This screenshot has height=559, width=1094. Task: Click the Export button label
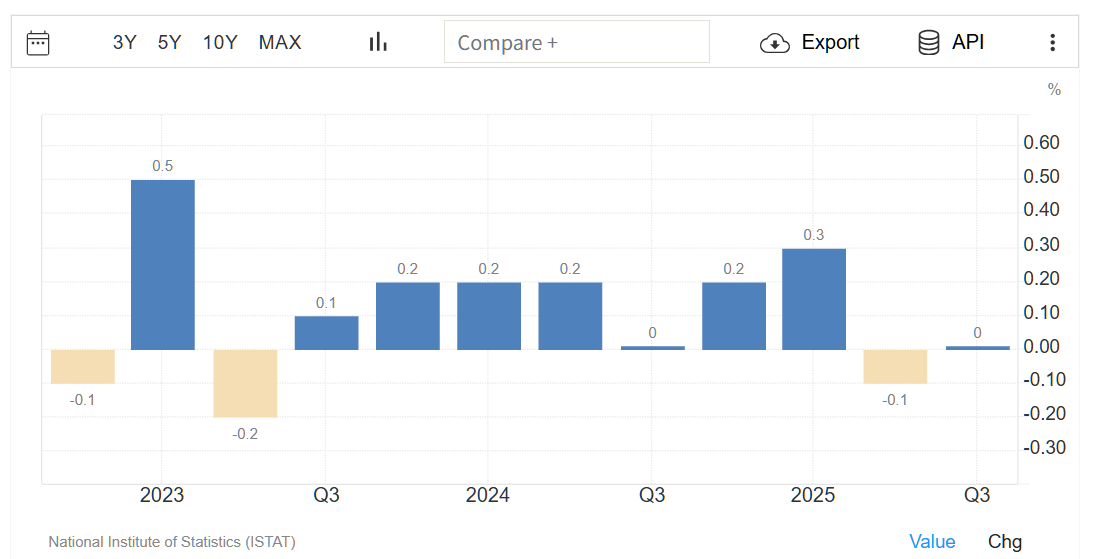coord(830,42)
